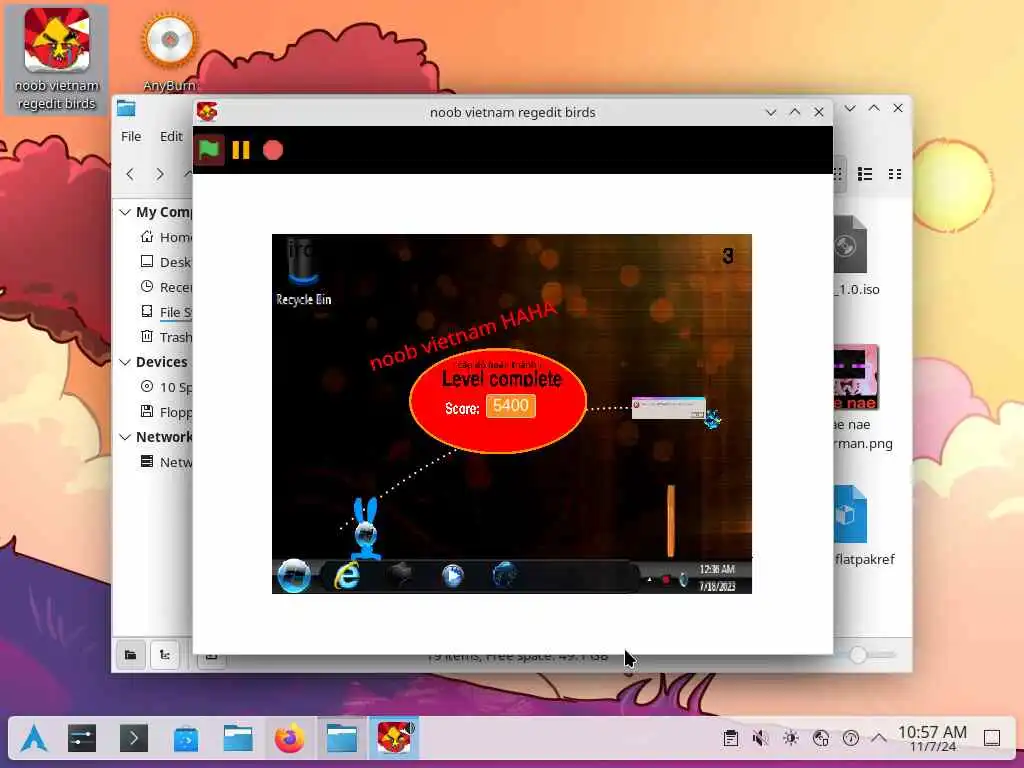Open the AnyBurn desktop icon
The image size is (1024, 768).
coord(170,54)
